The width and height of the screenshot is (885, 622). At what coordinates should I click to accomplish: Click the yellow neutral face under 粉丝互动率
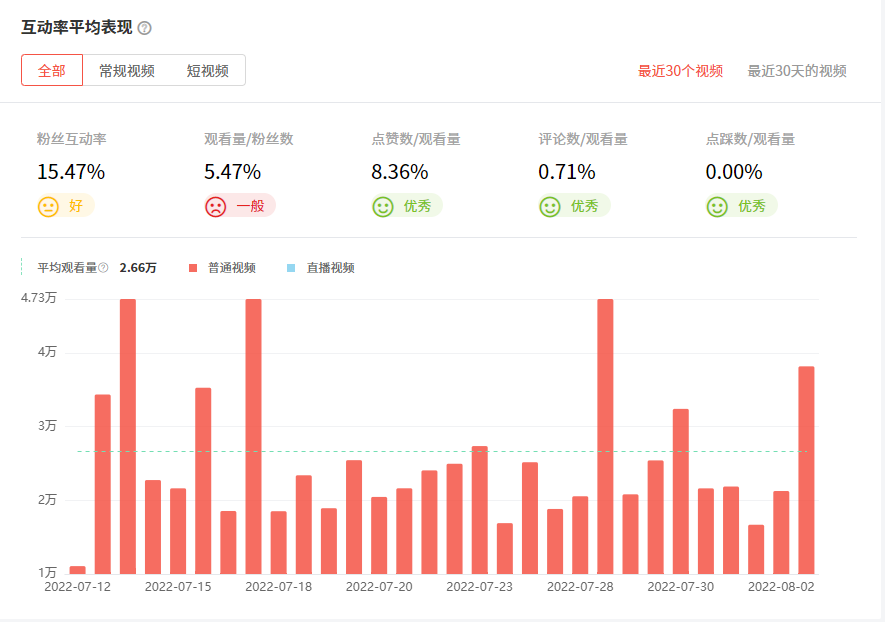[48, 207]
